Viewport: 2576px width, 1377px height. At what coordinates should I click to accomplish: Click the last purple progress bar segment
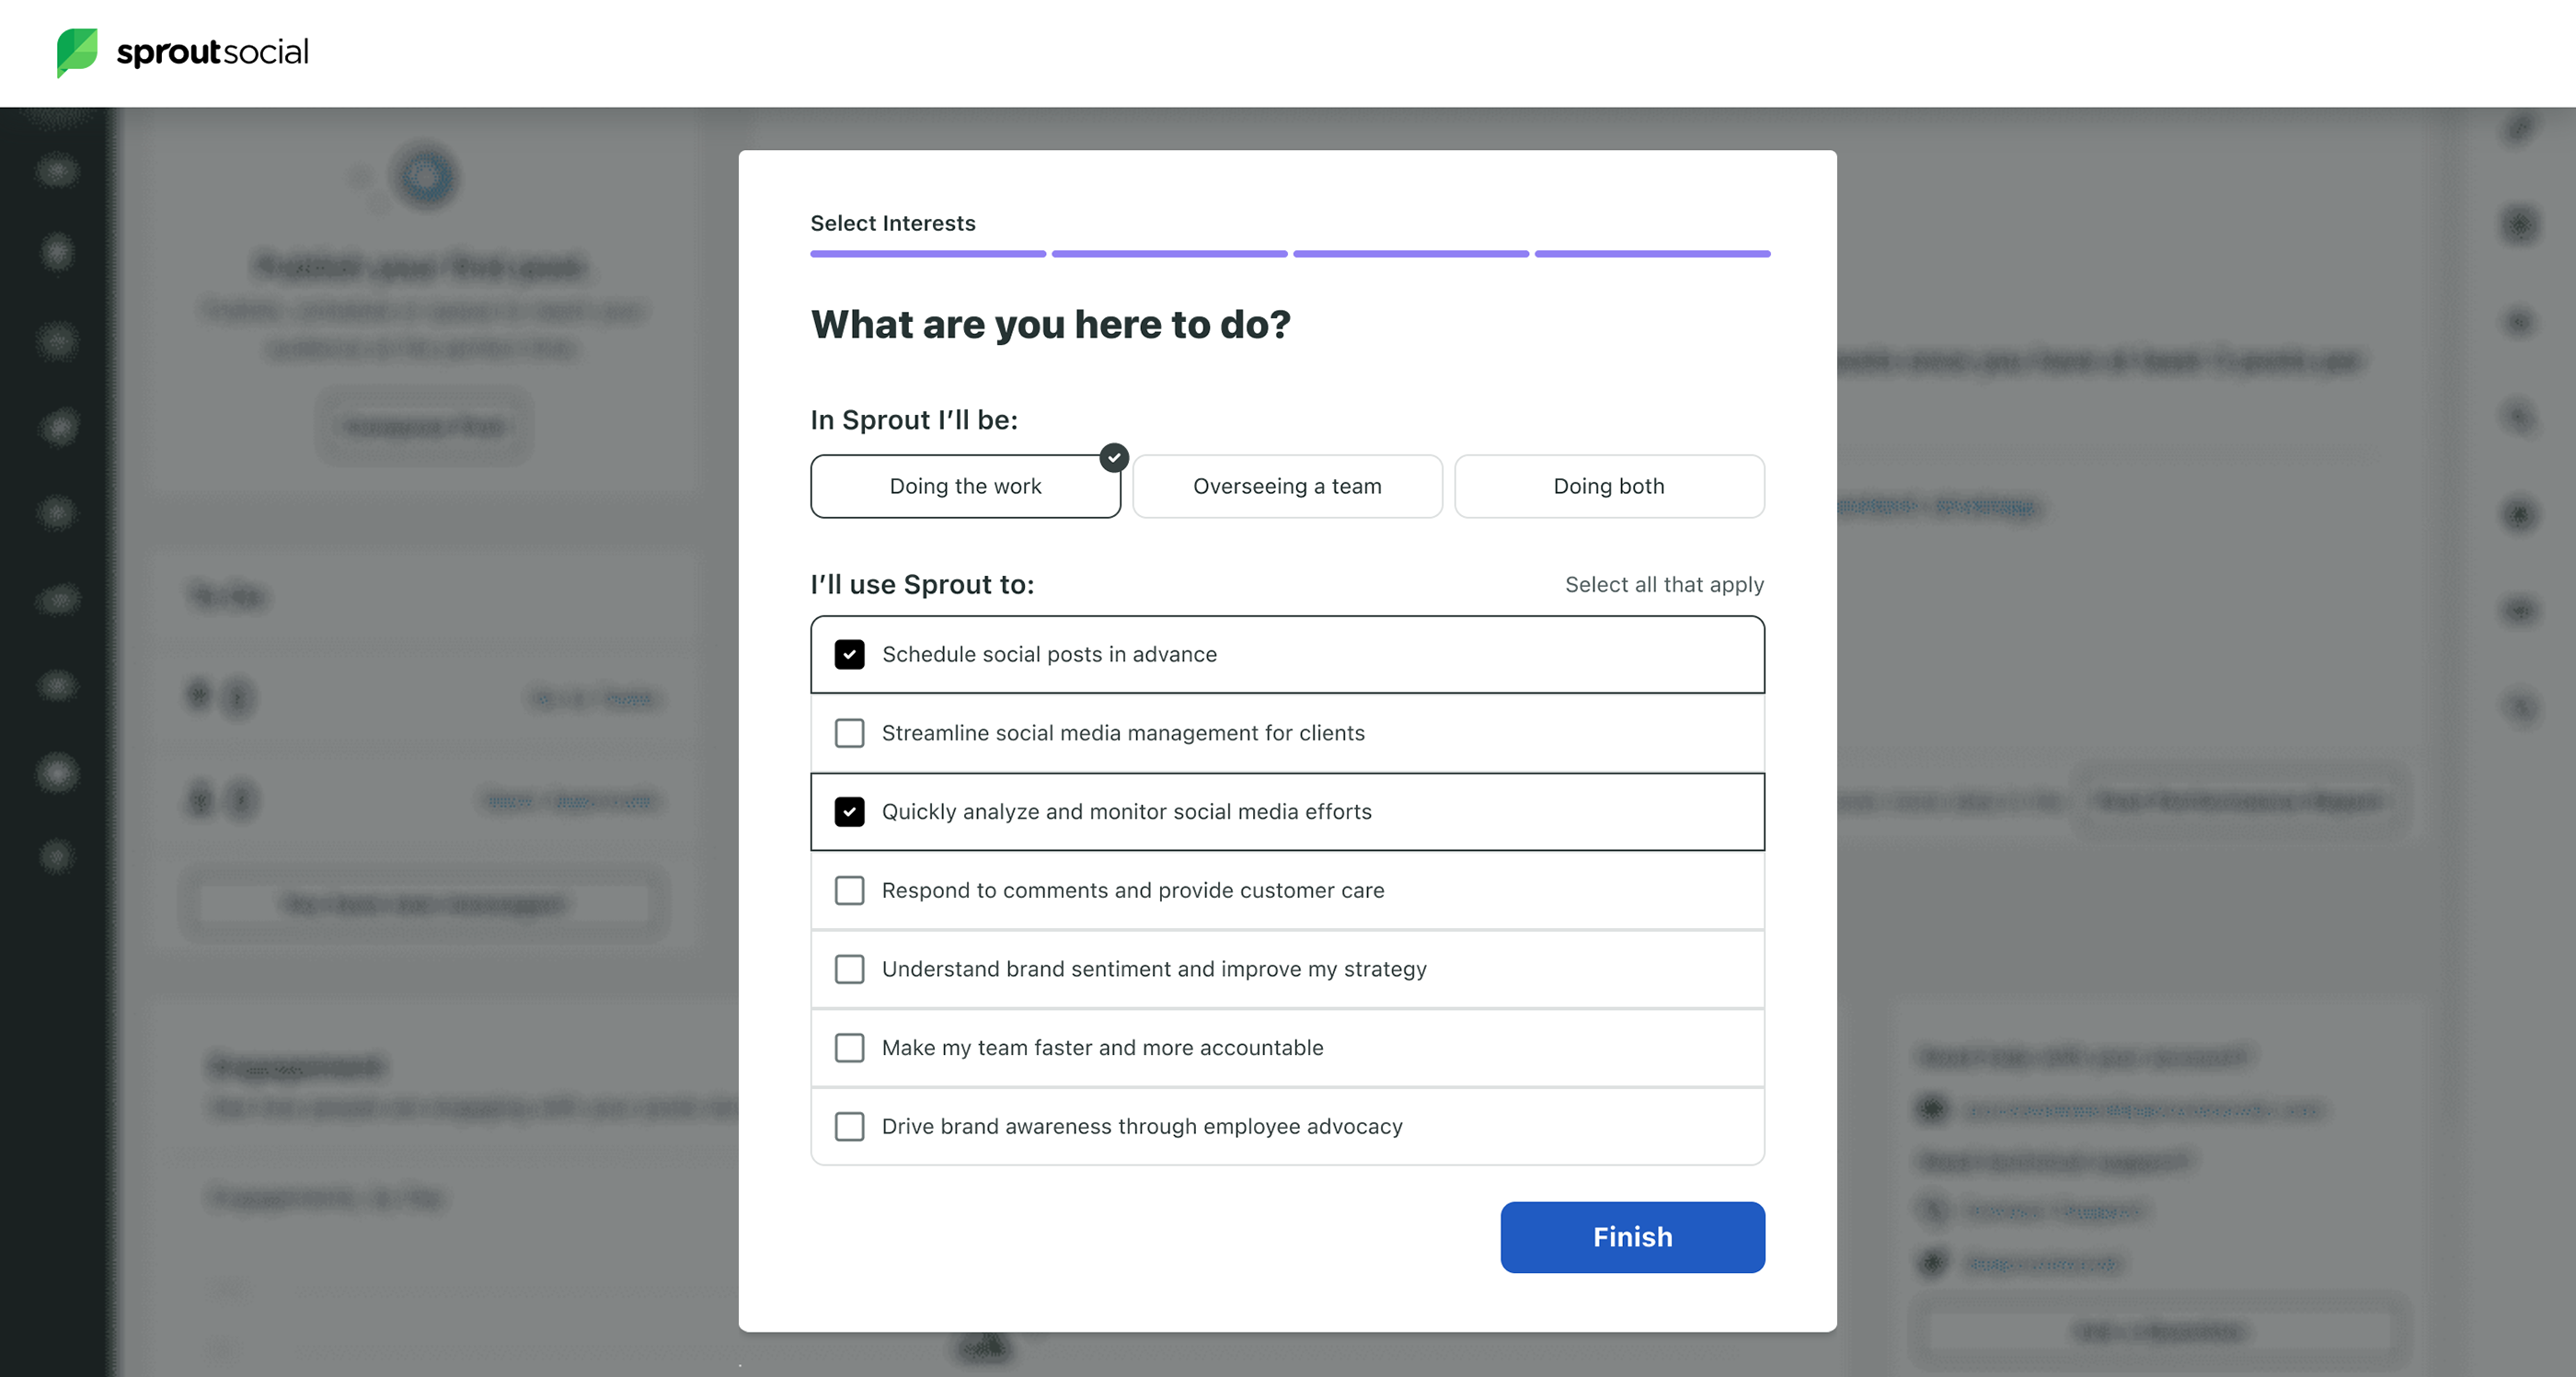pyautogui.click(x=1652, y=254)
